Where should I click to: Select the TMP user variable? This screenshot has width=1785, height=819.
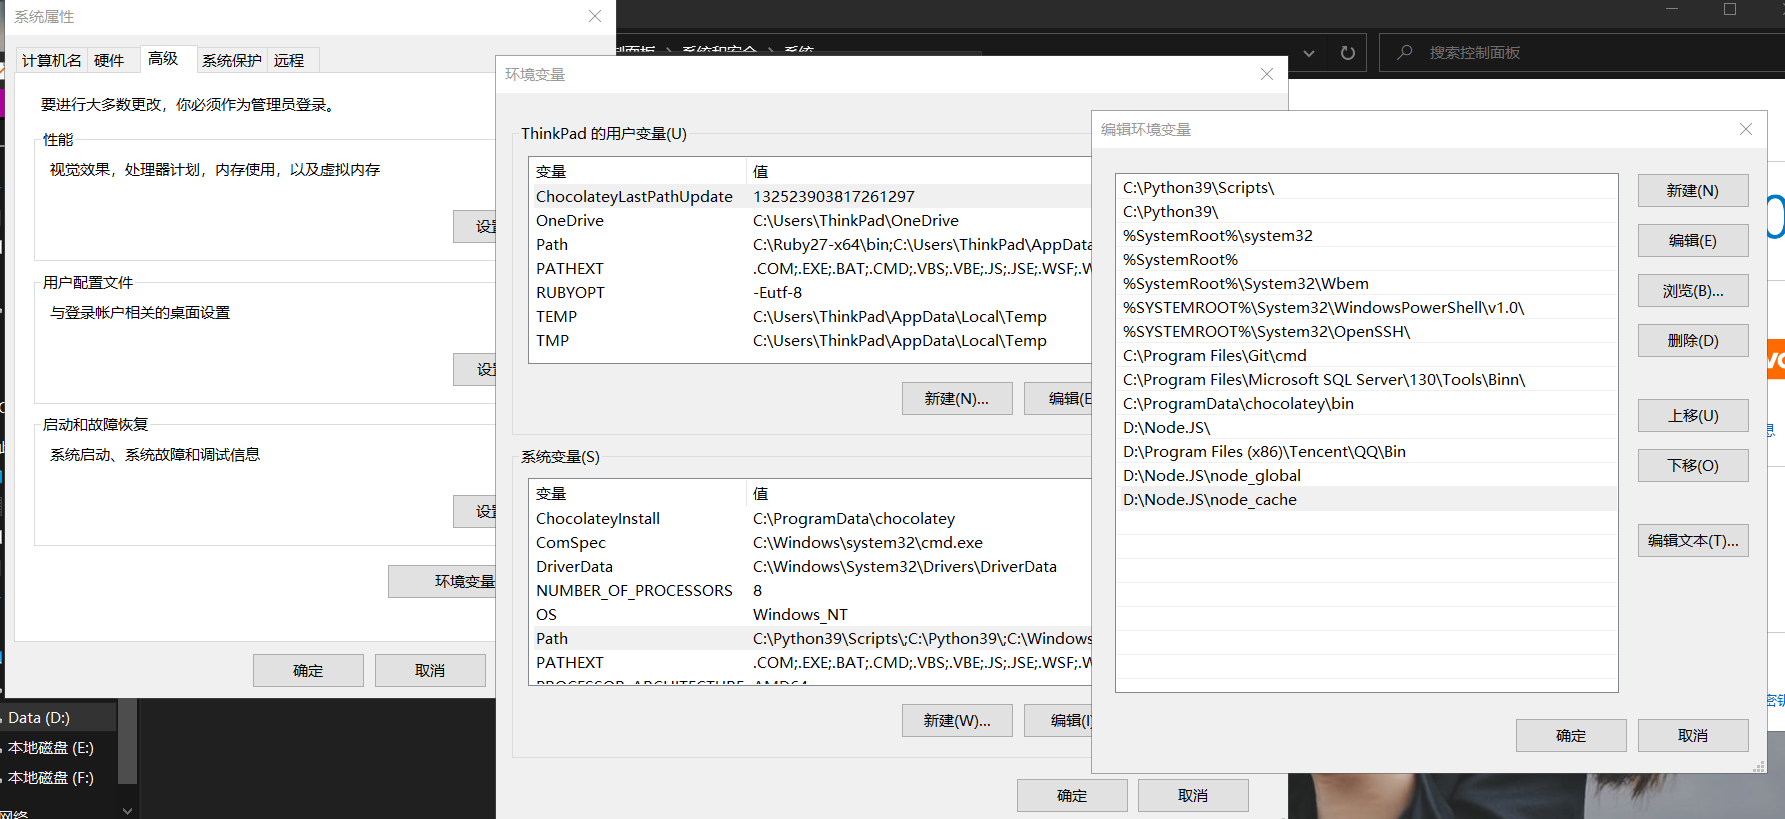tap(810, 340)
